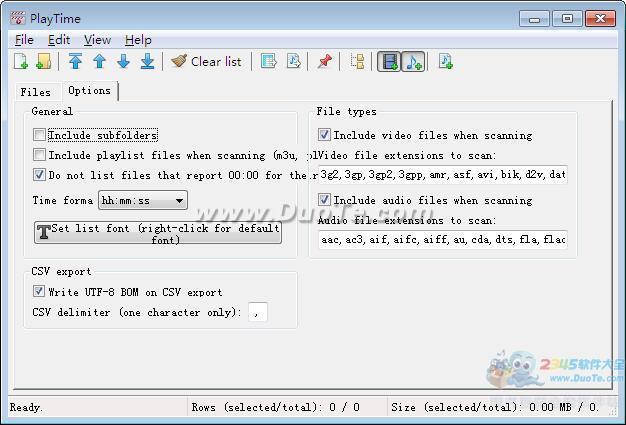
Task: Toggle the video files film icon
Action: click(x=389, y=62)
